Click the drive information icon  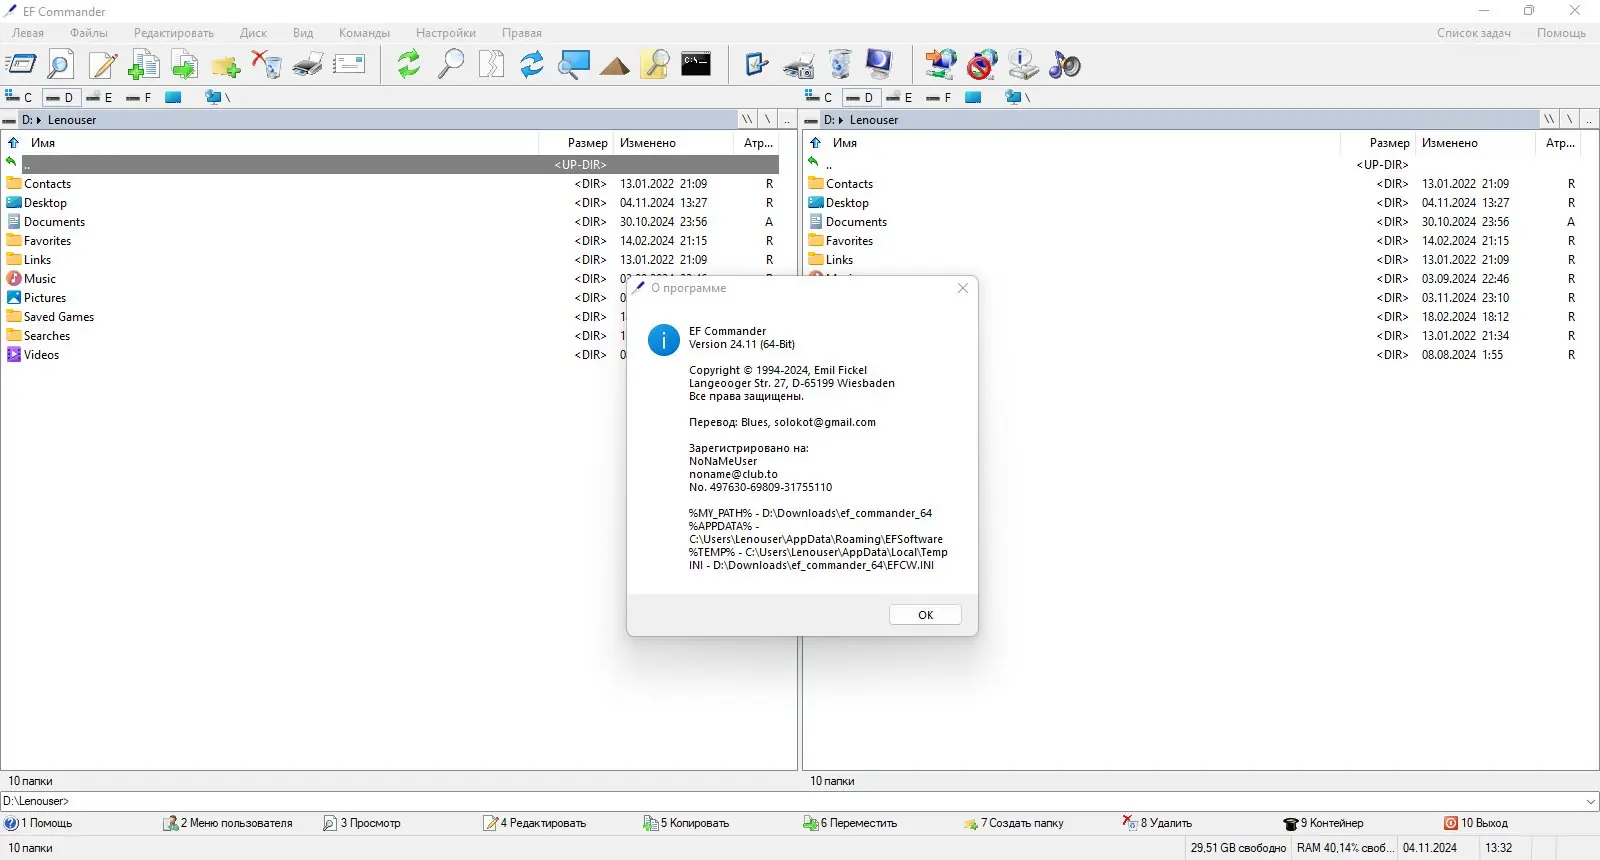point(1023,65)
